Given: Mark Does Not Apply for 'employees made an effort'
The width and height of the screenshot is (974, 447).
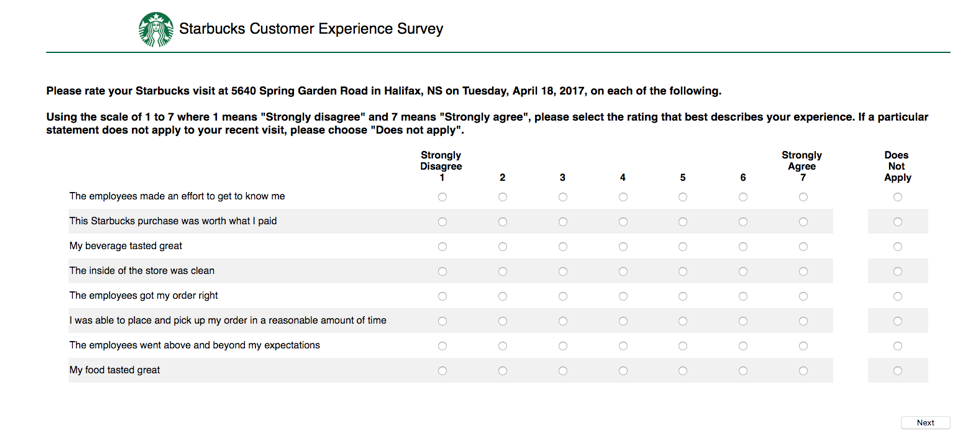Looking at the screenshot, I should pos(898,197).
